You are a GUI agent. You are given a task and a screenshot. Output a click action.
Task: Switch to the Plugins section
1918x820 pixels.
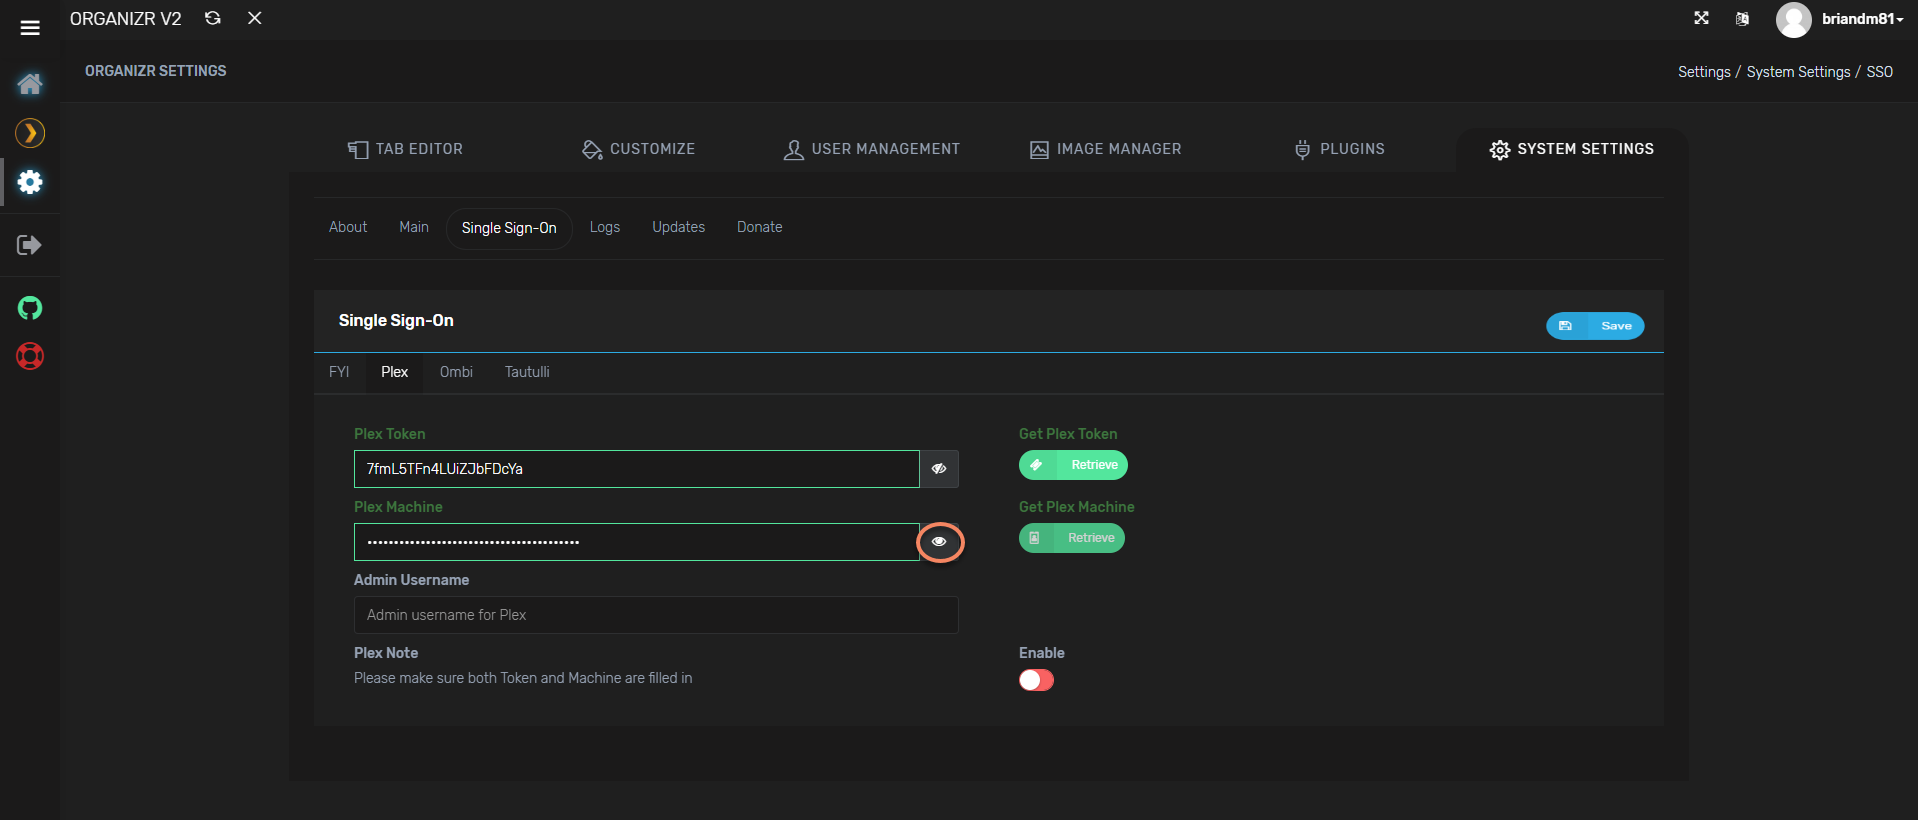coord(1339,149)
